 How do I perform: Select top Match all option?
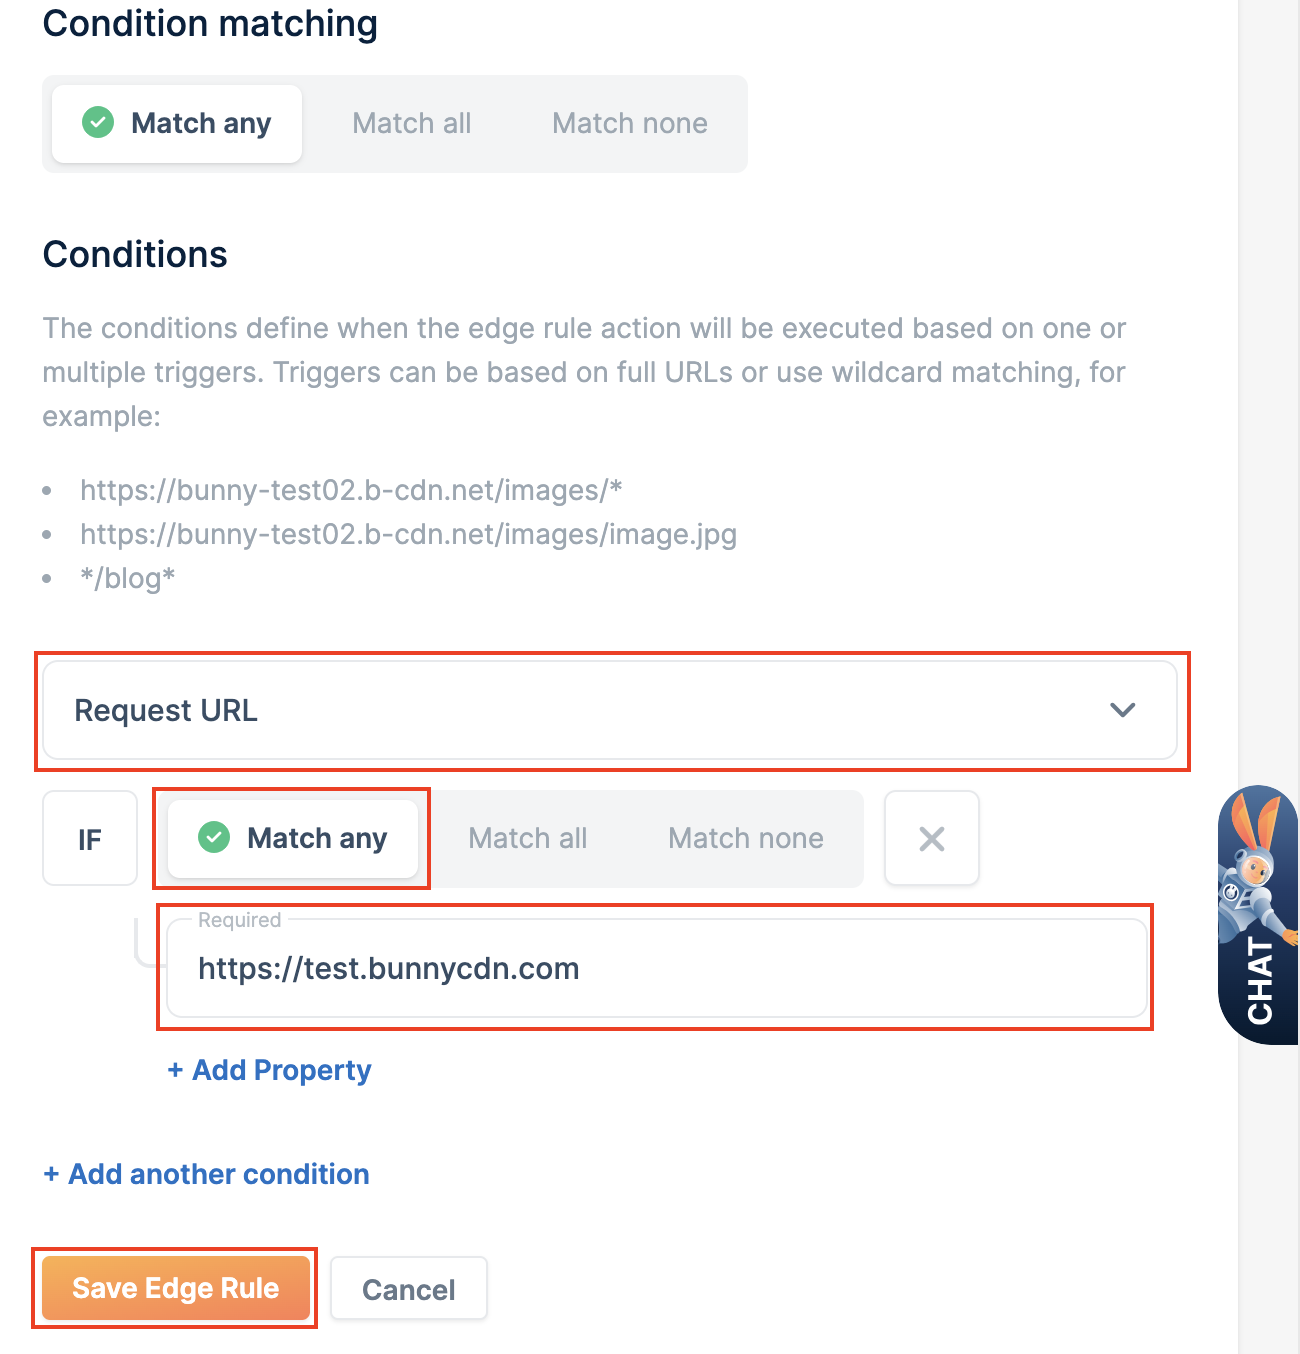coord(411,124)
